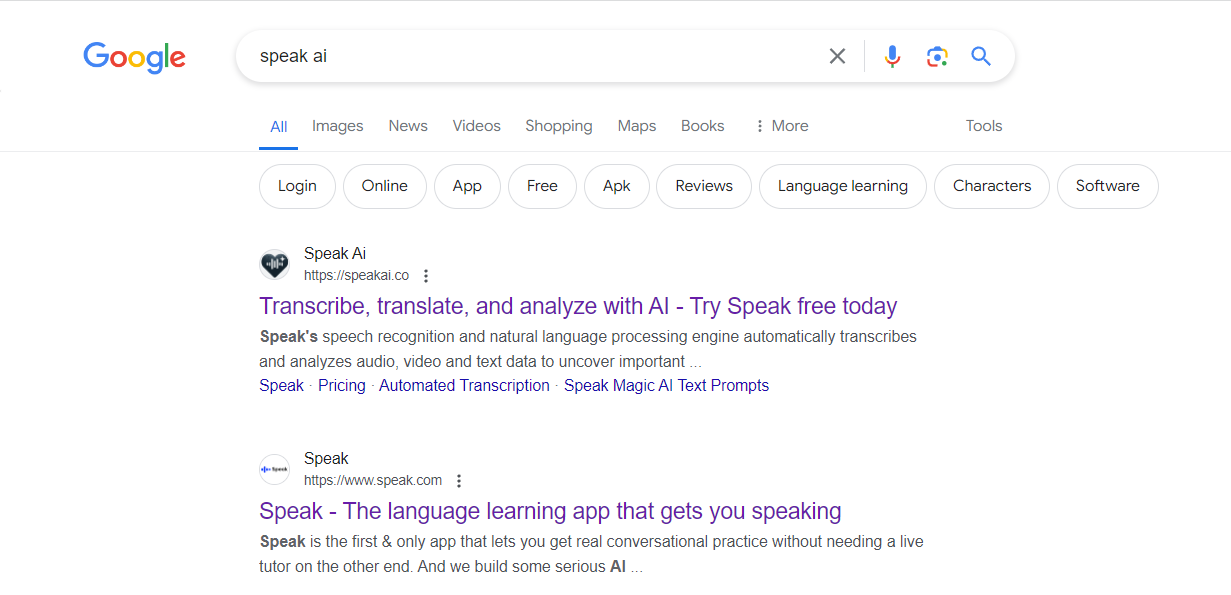Open Google Lens image search

(x=937, y=56)
